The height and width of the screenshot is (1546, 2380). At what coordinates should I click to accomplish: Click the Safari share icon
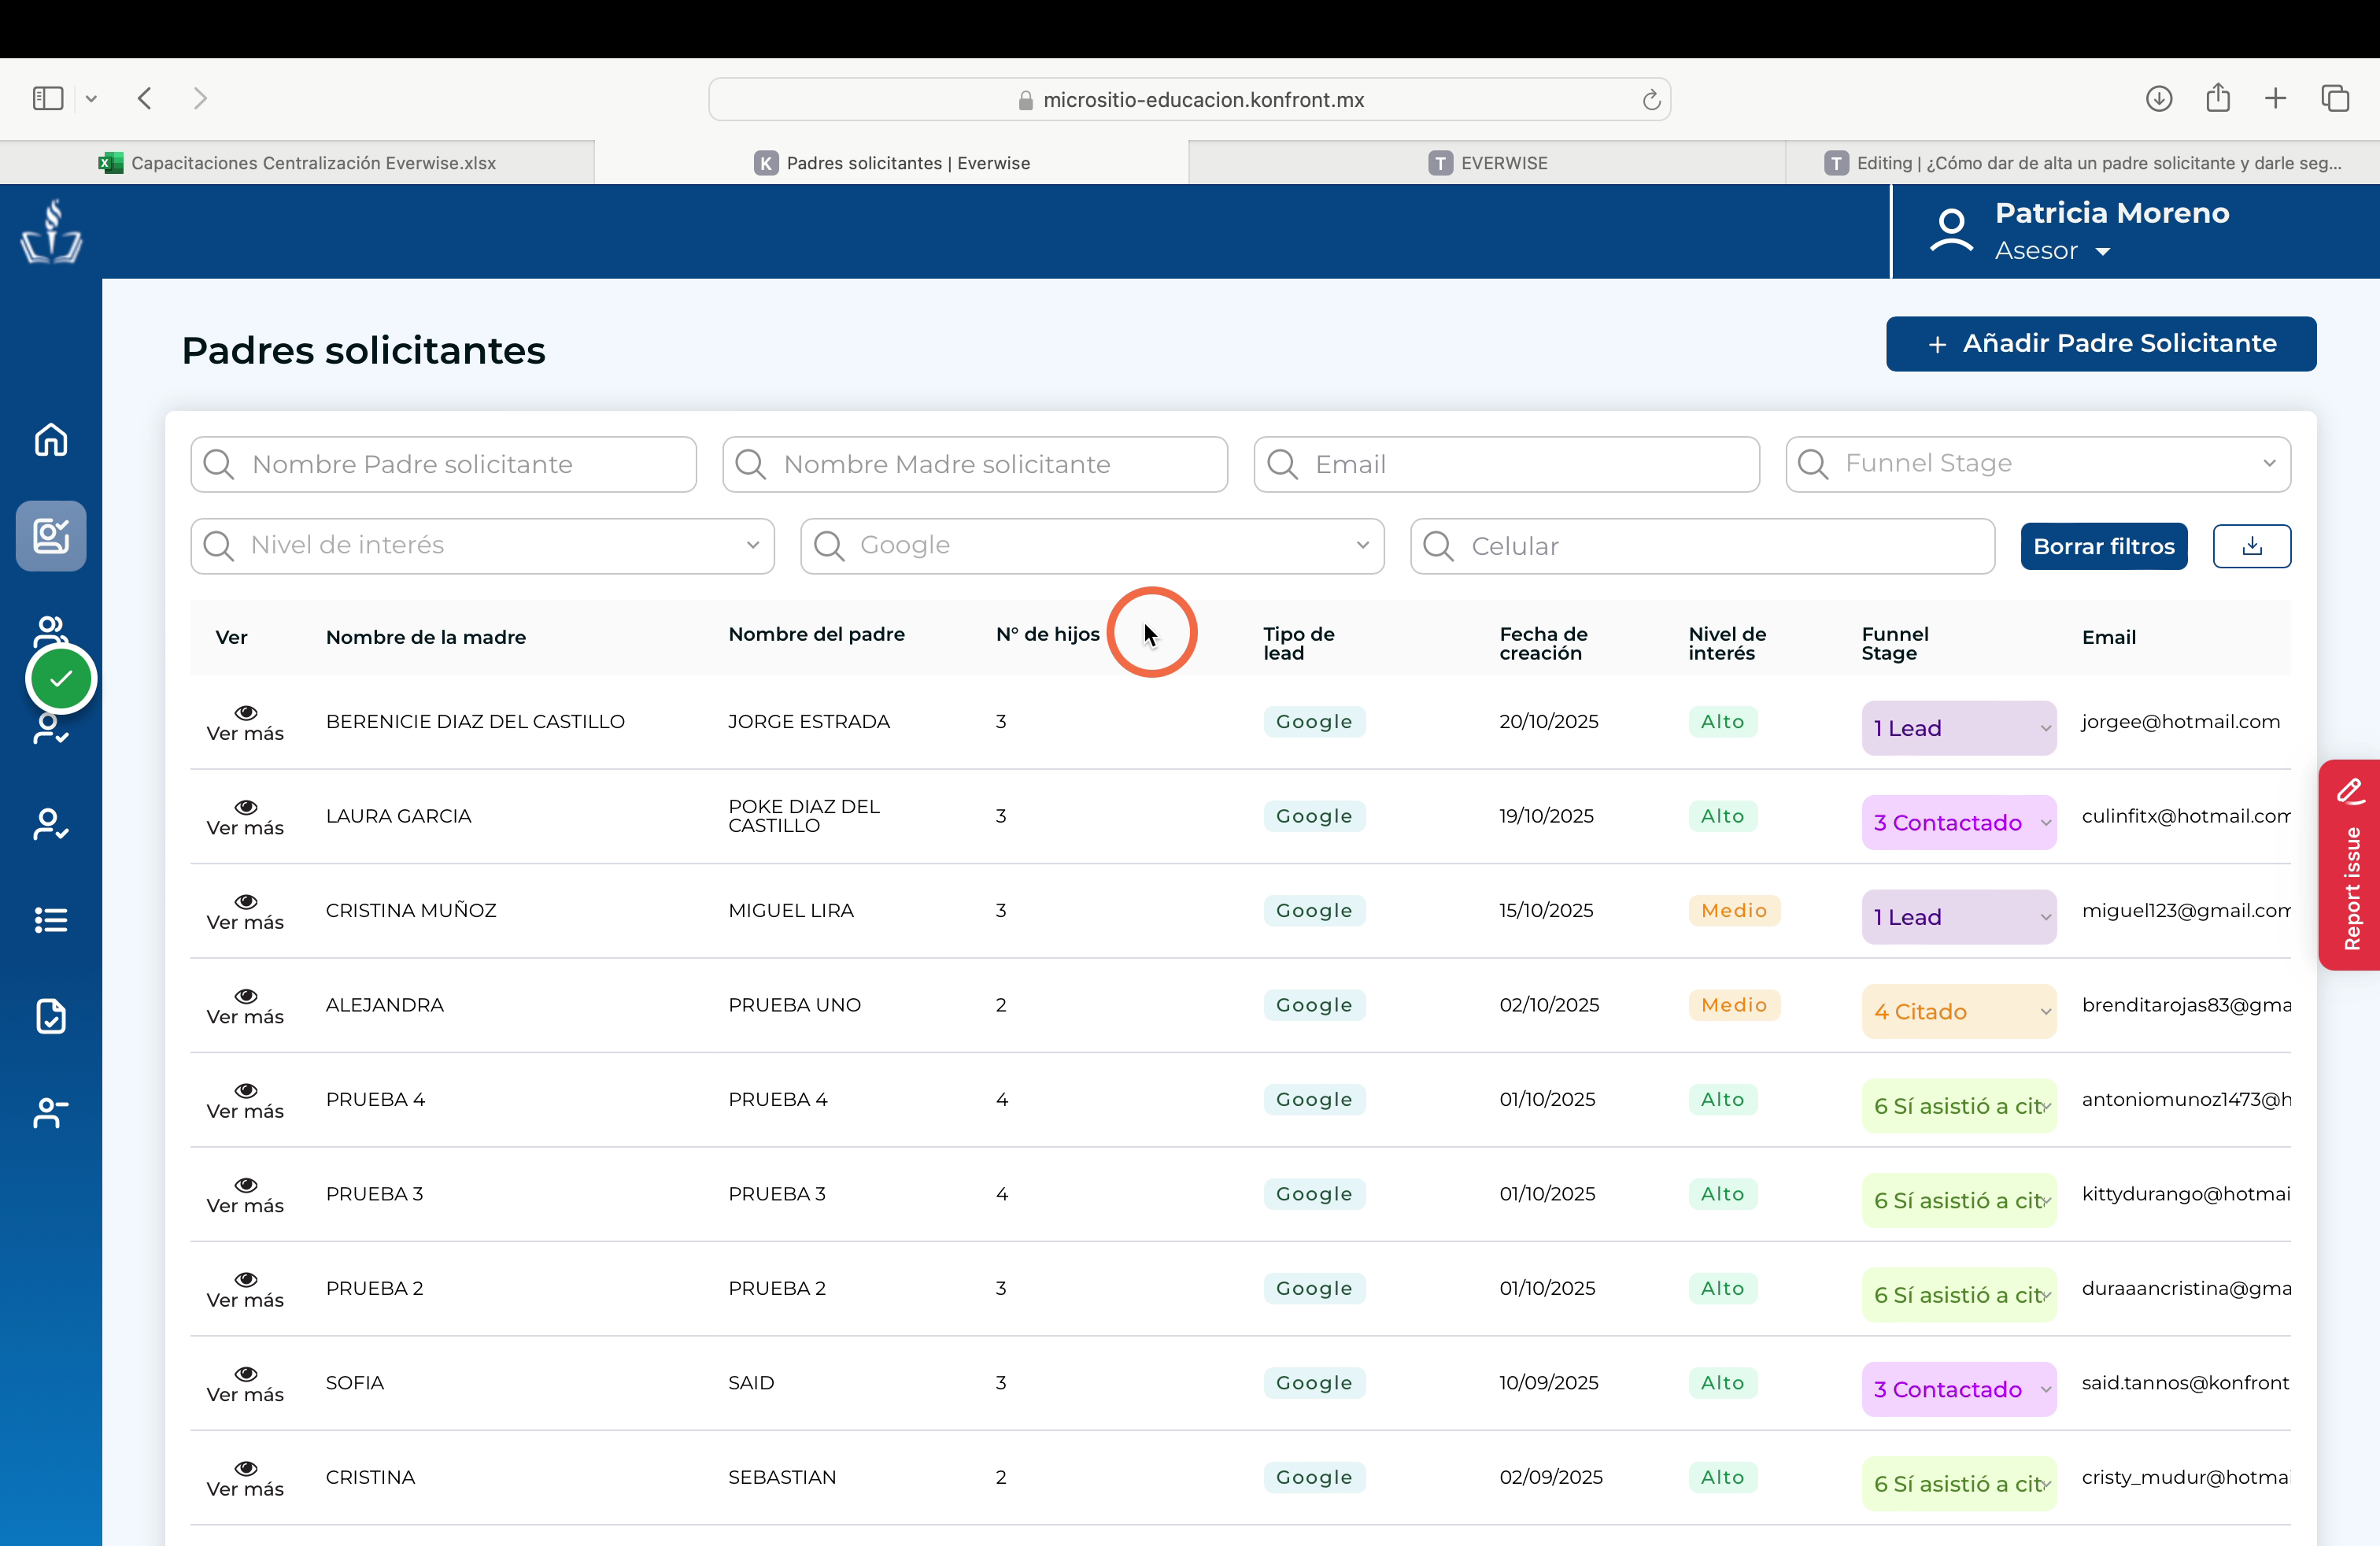pos(2218,98)
